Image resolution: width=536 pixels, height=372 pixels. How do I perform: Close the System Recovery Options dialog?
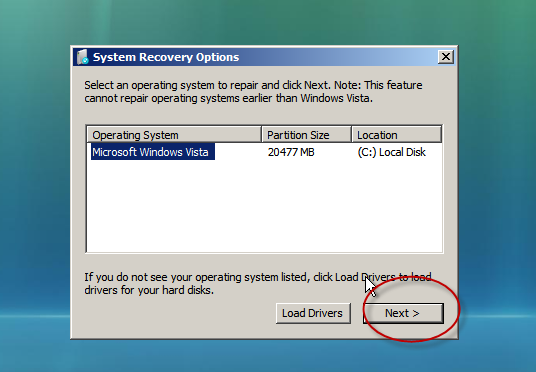point(446,56)
